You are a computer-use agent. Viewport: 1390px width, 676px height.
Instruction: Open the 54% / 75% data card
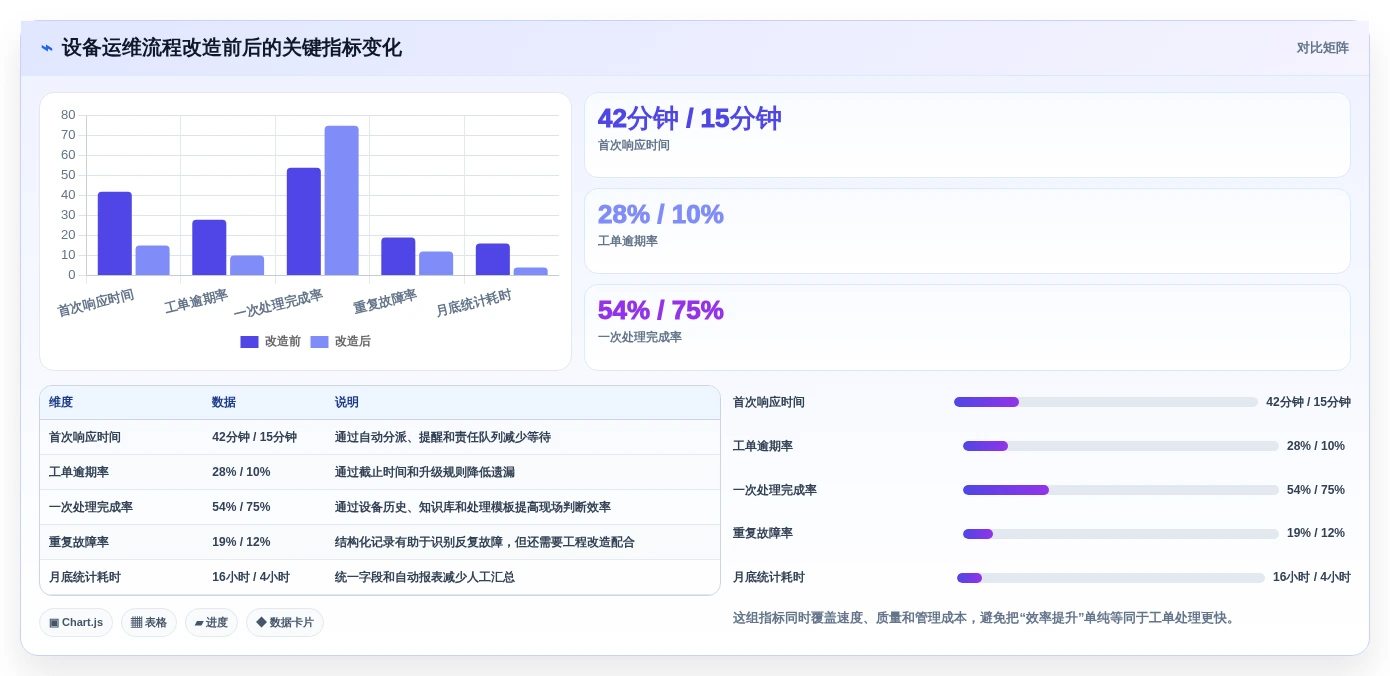click(967, 327)
